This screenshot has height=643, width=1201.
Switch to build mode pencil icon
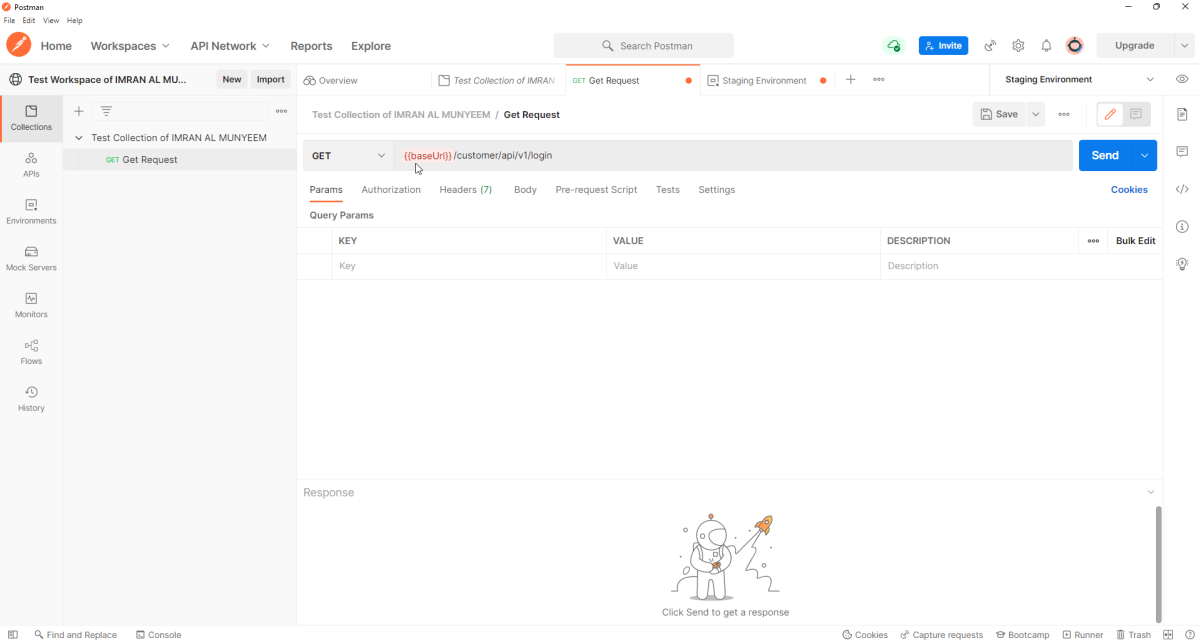[x=1110, y=115]
